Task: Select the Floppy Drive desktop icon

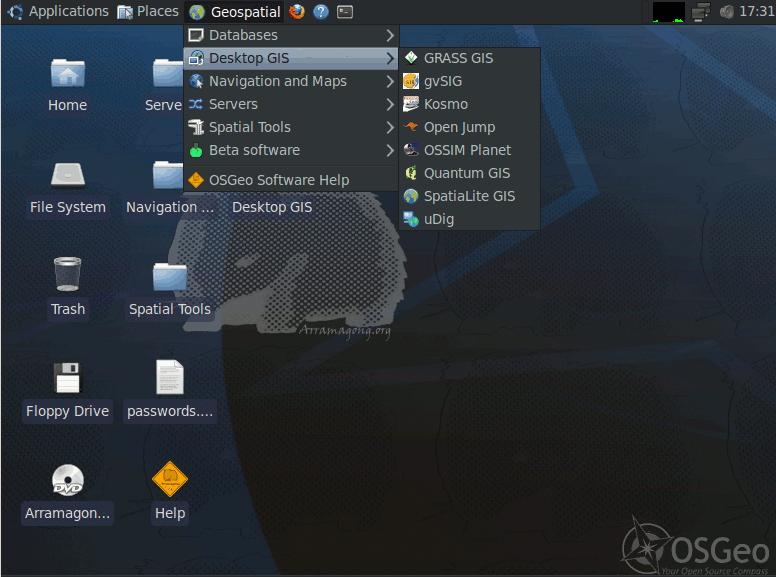Action: [x=67, y=378]
